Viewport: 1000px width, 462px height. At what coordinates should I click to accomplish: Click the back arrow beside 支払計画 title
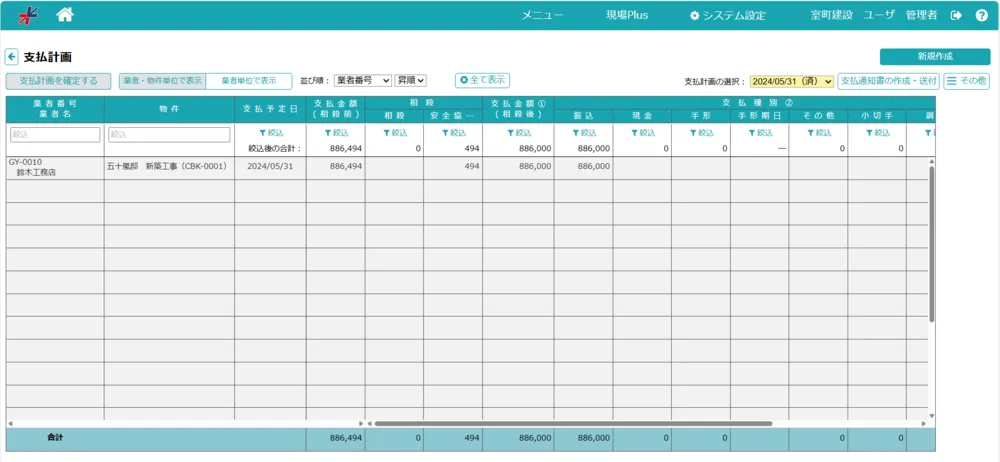(12, 57)
